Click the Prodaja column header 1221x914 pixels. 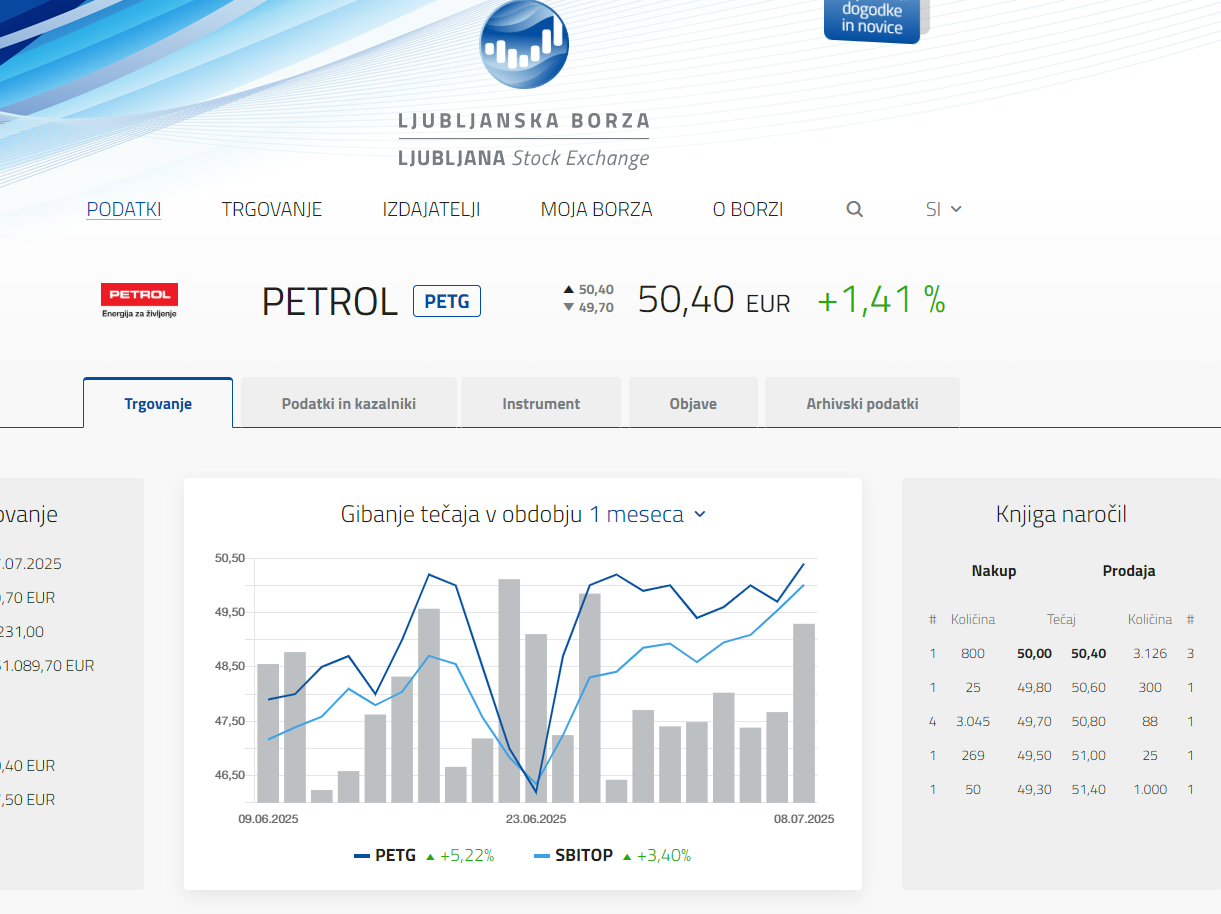pyautogui.click(x=1129, y=571)
